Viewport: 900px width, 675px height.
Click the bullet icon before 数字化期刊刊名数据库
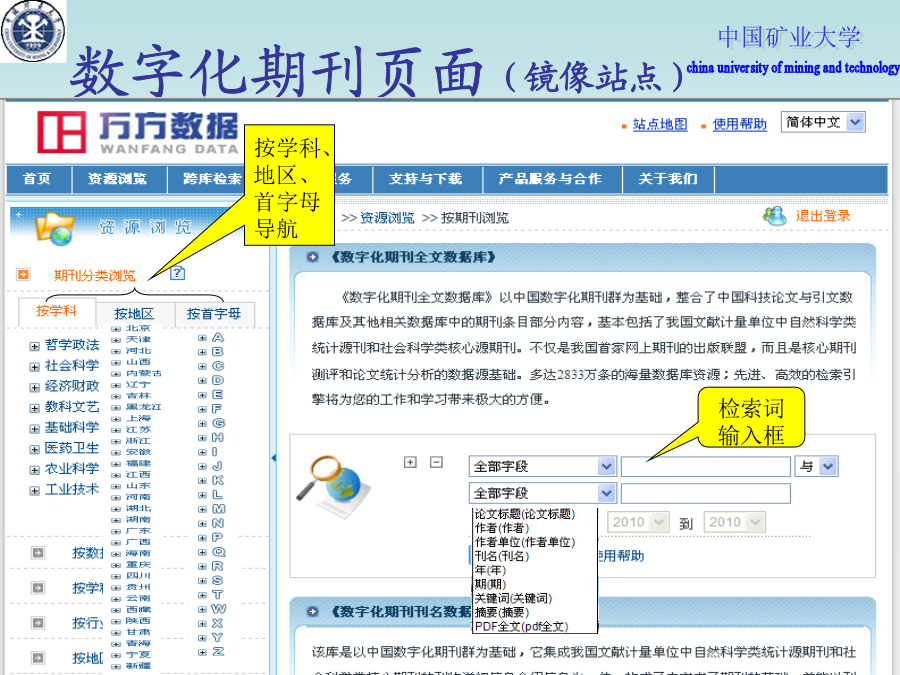(313, 611)
